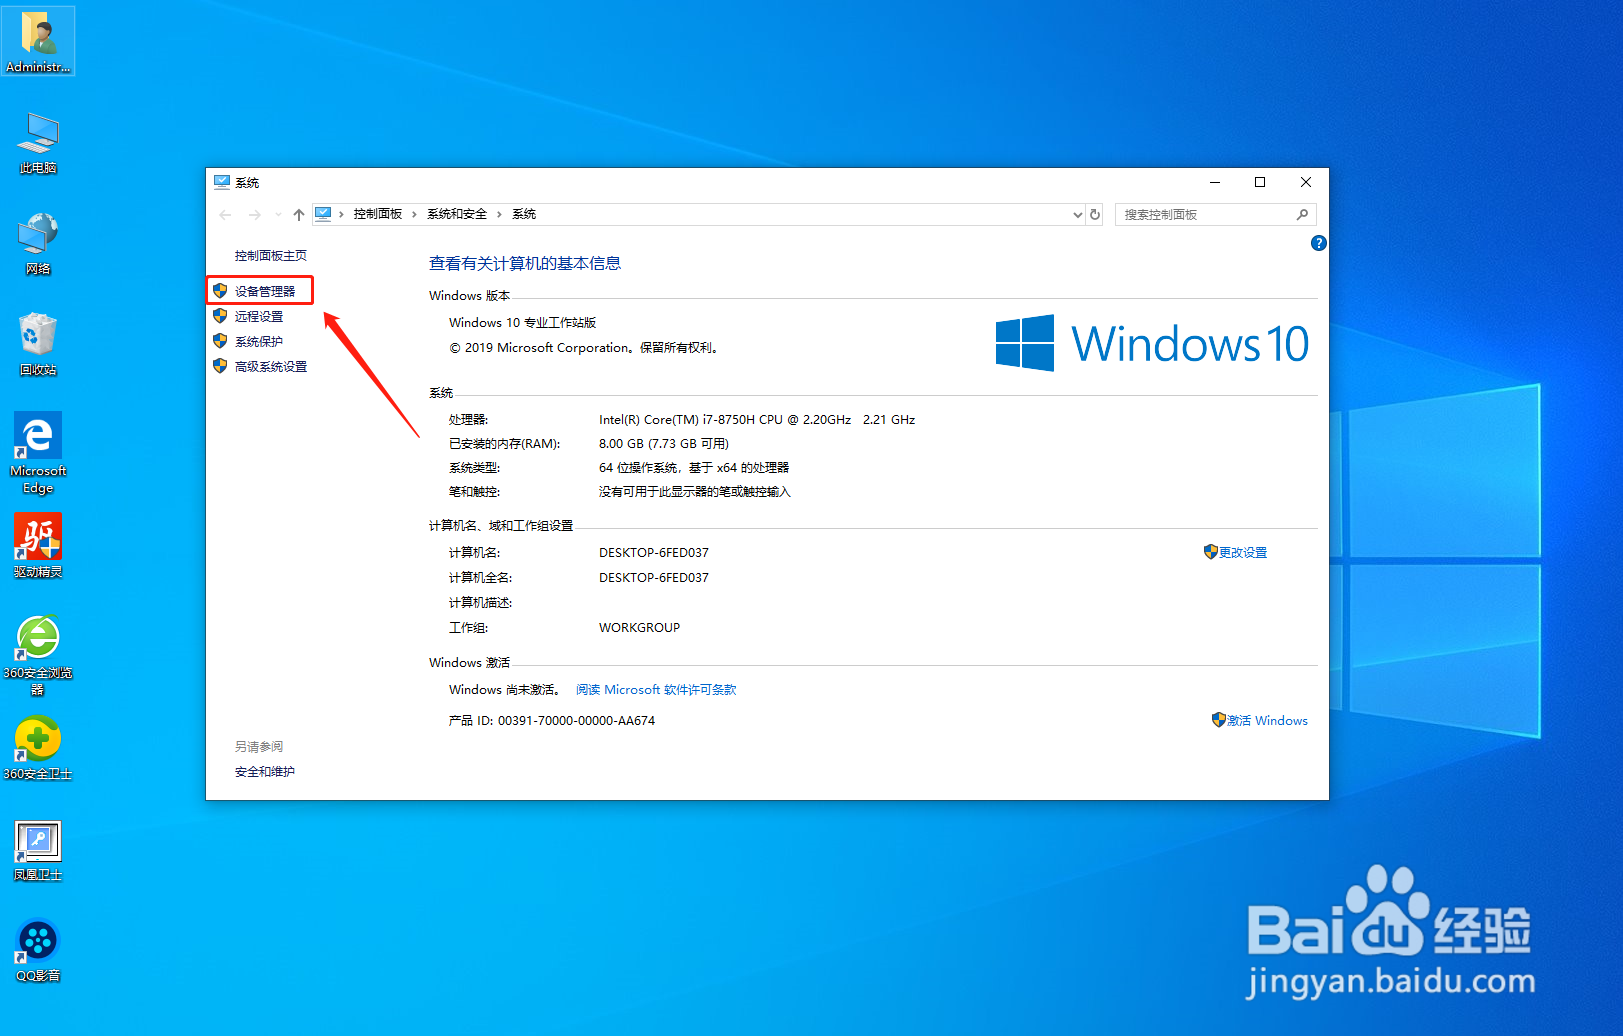Select 64 位操作系统 system type text
Screen dimensions: 1623x1036
pos(694,468)
